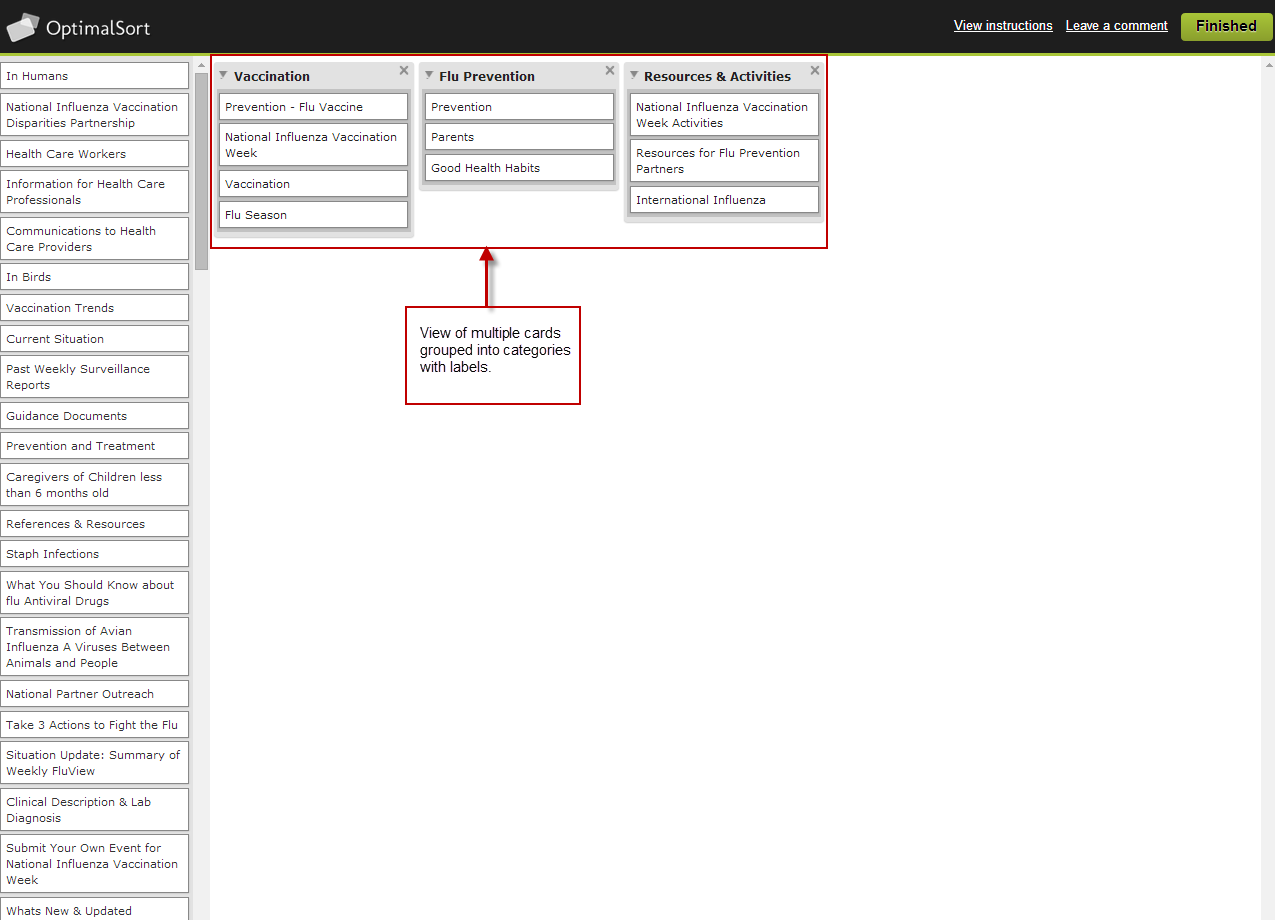
Task: Collapse the Flu Prevention category triangle
Action: tap(429, 75)
